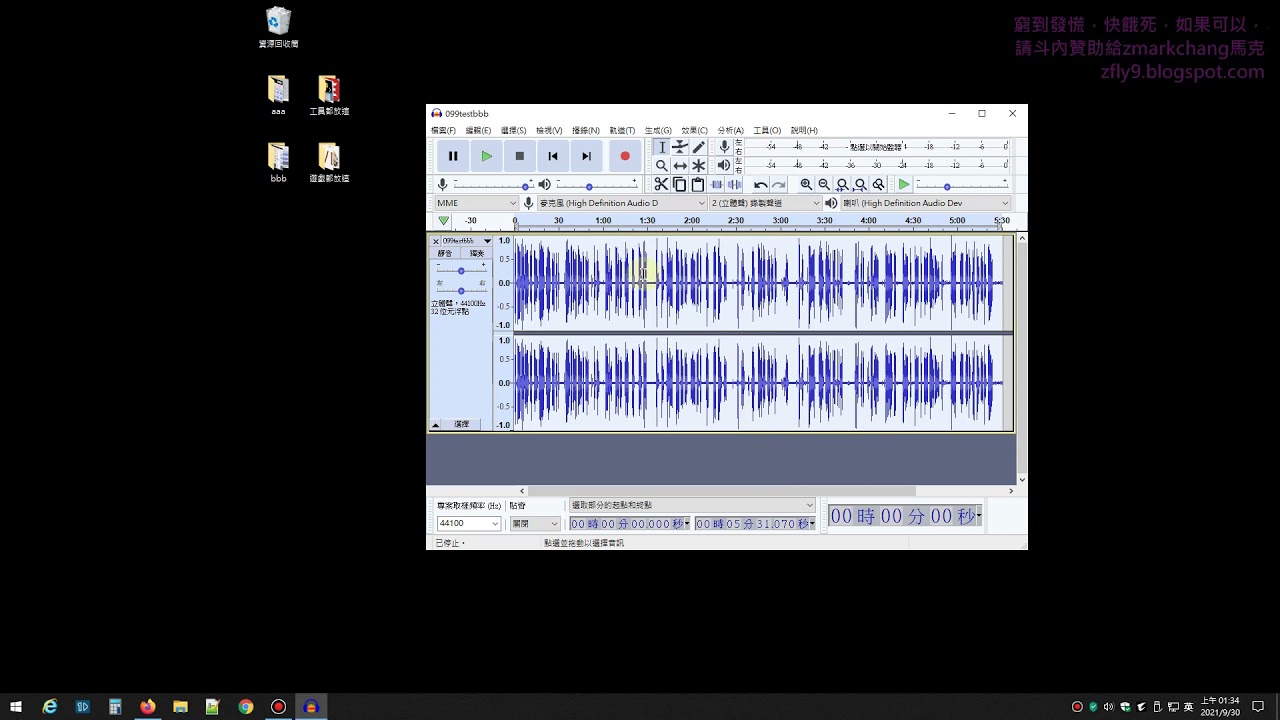Screen dimensions: 1280x720
Task: Adjust the track pan slider
Action: click(x=461, y=290)
